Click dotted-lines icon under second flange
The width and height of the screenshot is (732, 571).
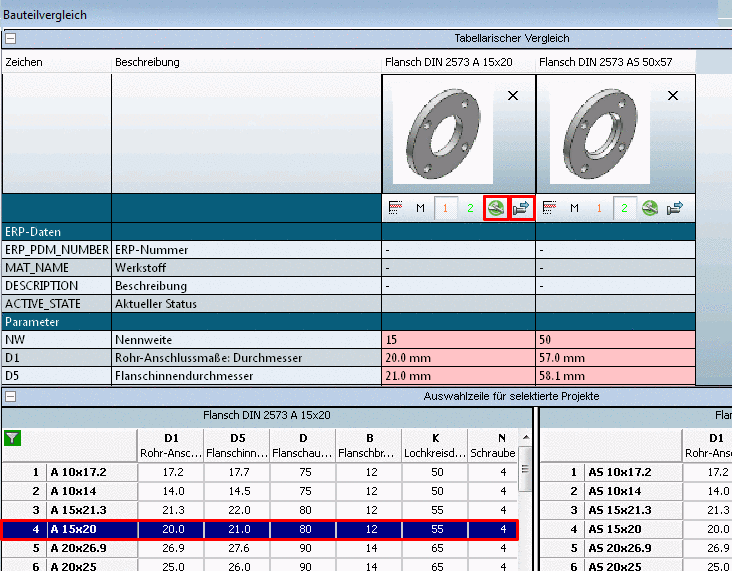549,208
